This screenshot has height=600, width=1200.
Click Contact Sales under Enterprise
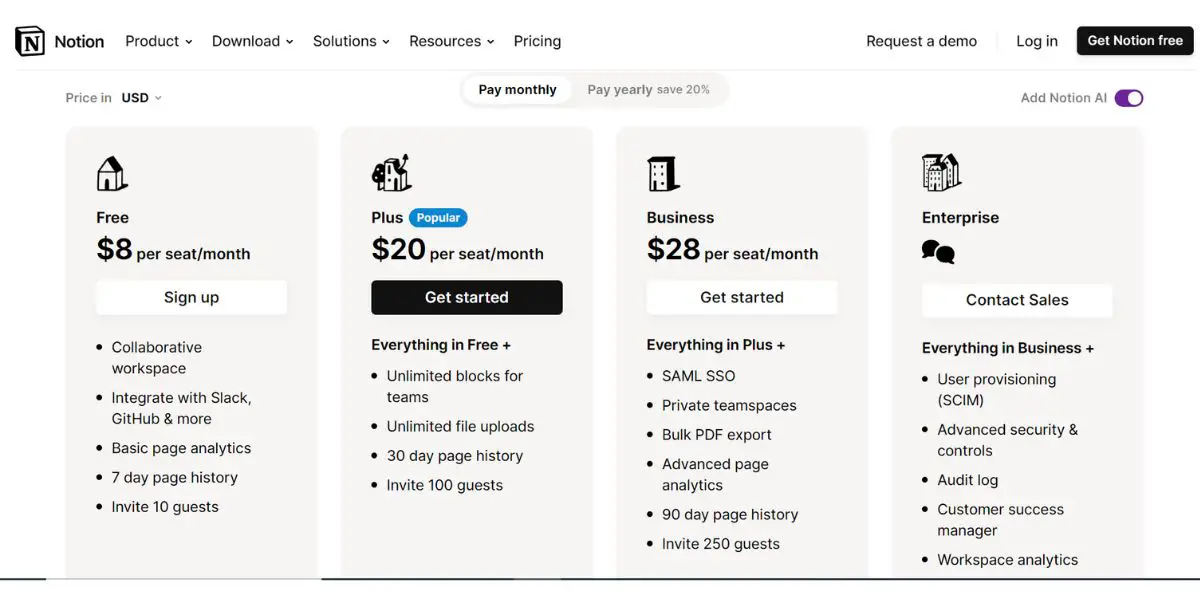[1017, 300]
